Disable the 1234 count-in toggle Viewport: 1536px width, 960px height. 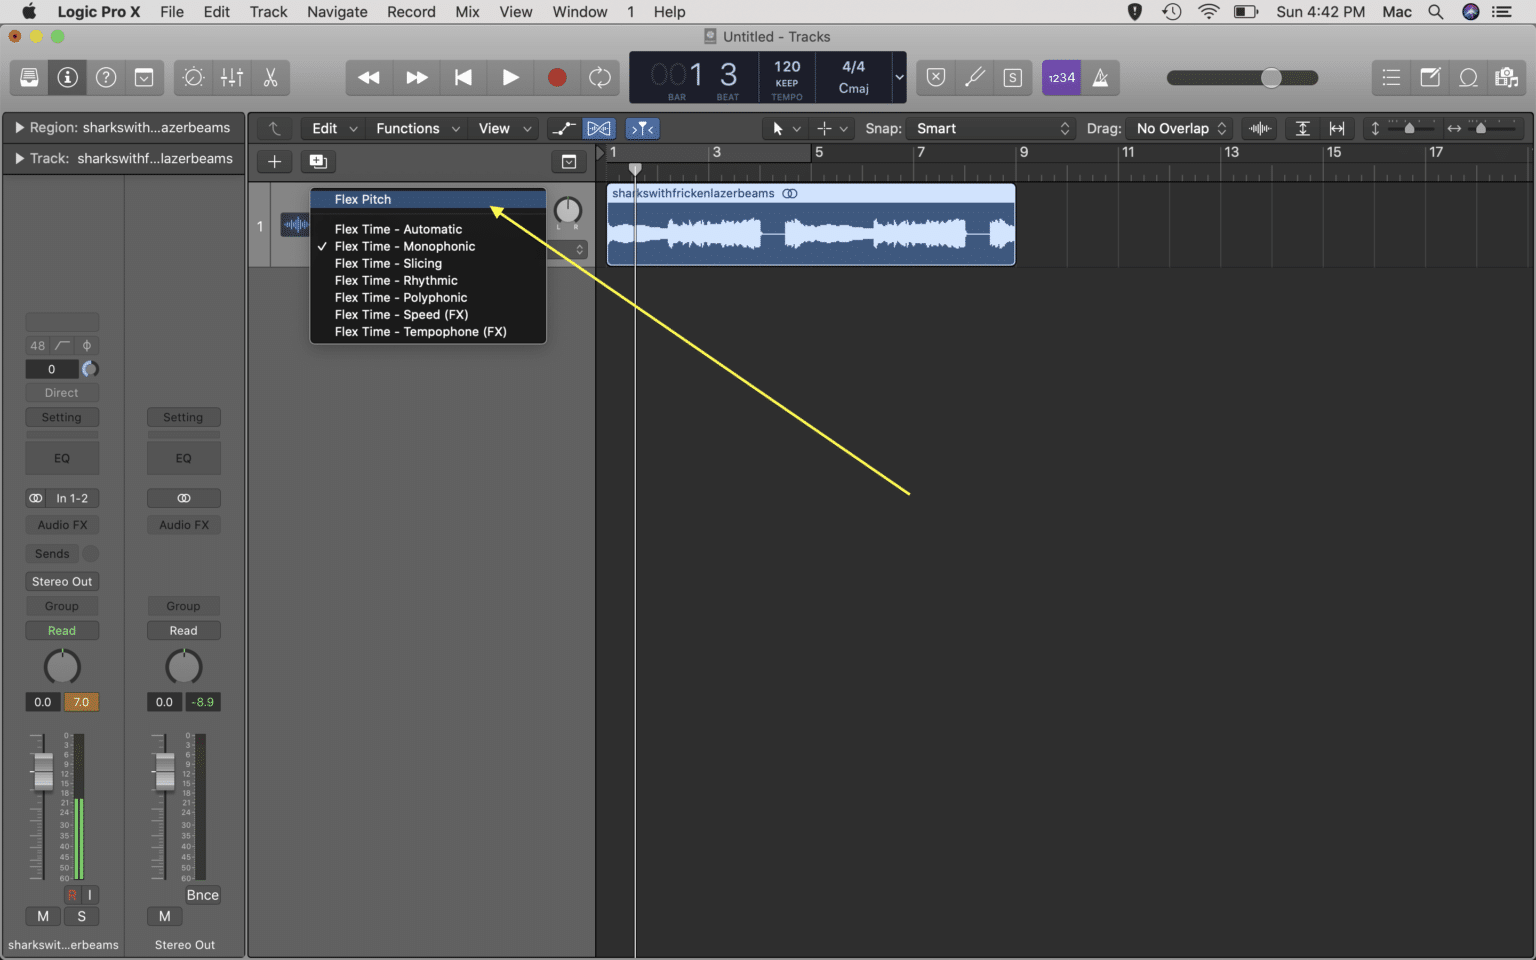point(1061,77)
